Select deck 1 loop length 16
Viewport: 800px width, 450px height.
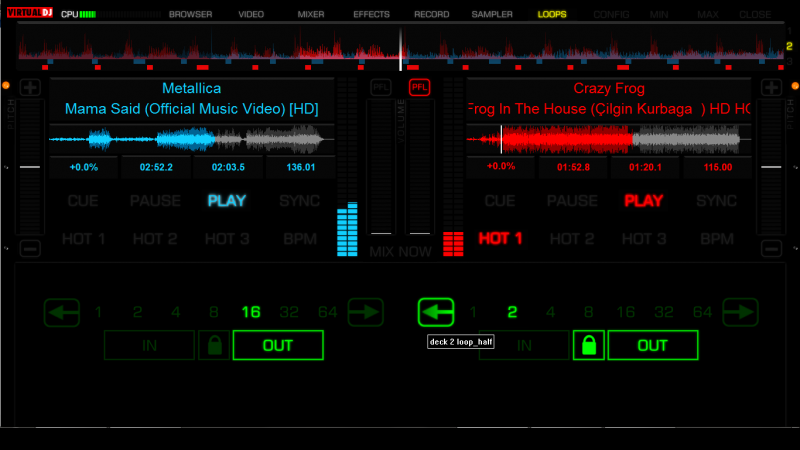[x=251, y=312]
